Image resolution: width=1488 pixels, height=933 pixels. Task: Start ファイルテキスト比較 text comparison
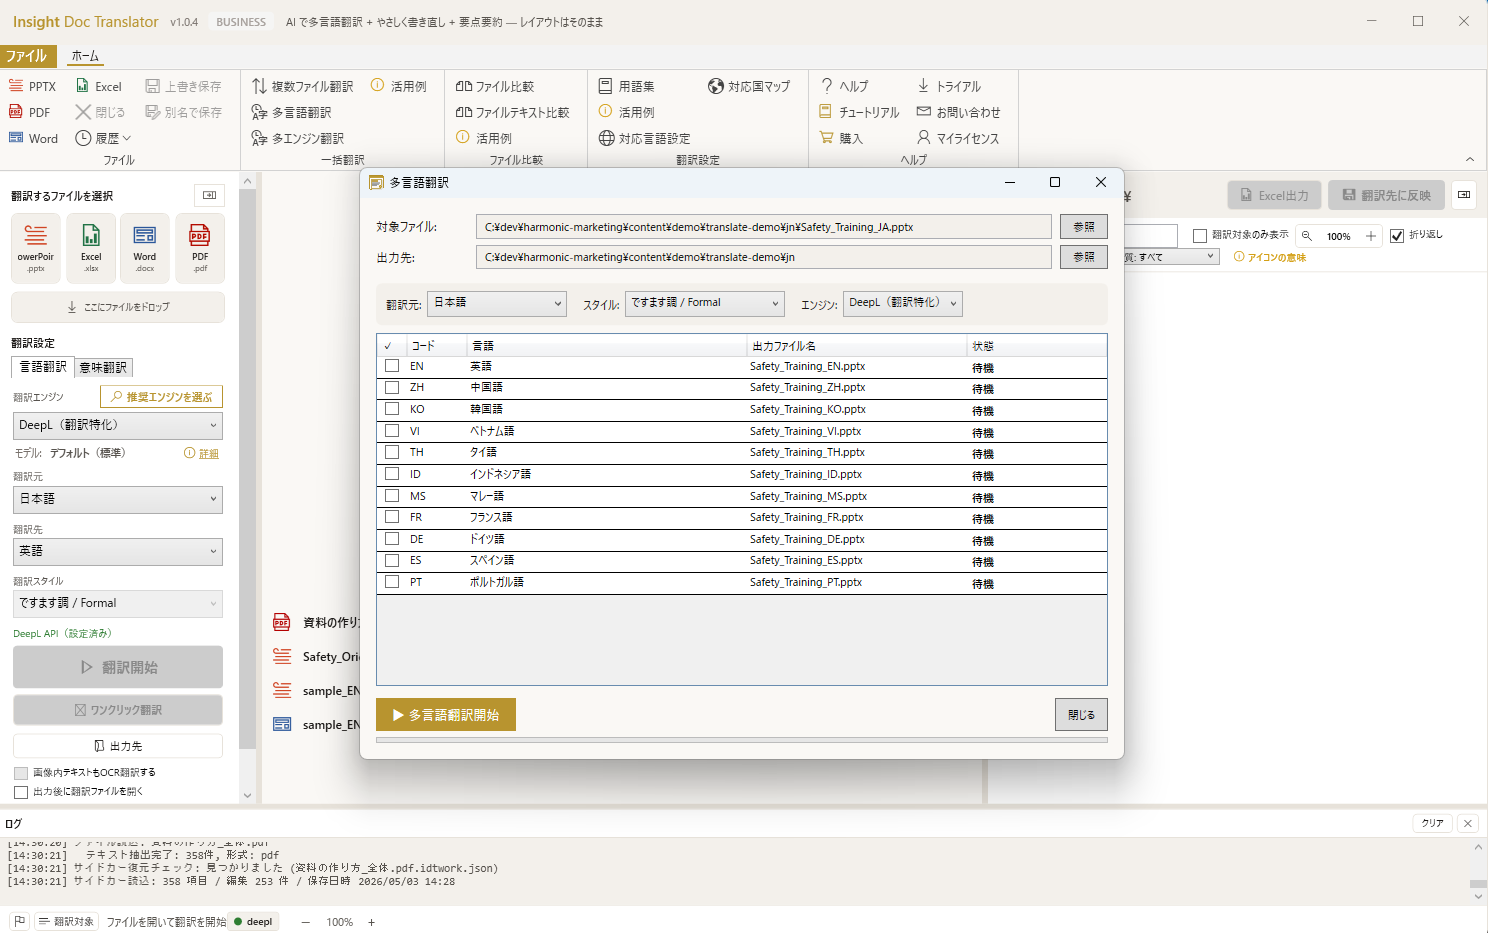tap(512, 112)
